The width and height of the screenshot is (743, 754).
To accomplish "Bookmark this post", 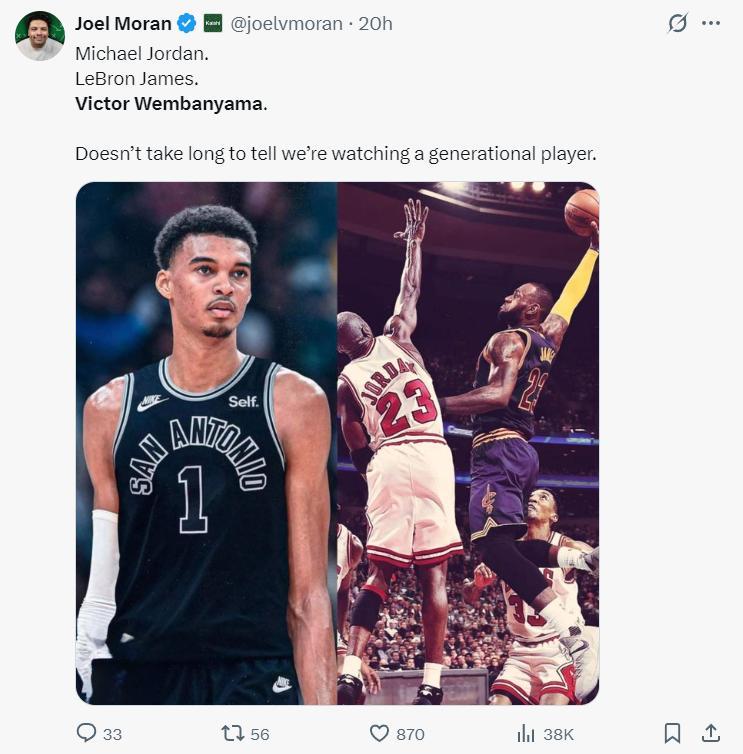I will coord(672,733).
